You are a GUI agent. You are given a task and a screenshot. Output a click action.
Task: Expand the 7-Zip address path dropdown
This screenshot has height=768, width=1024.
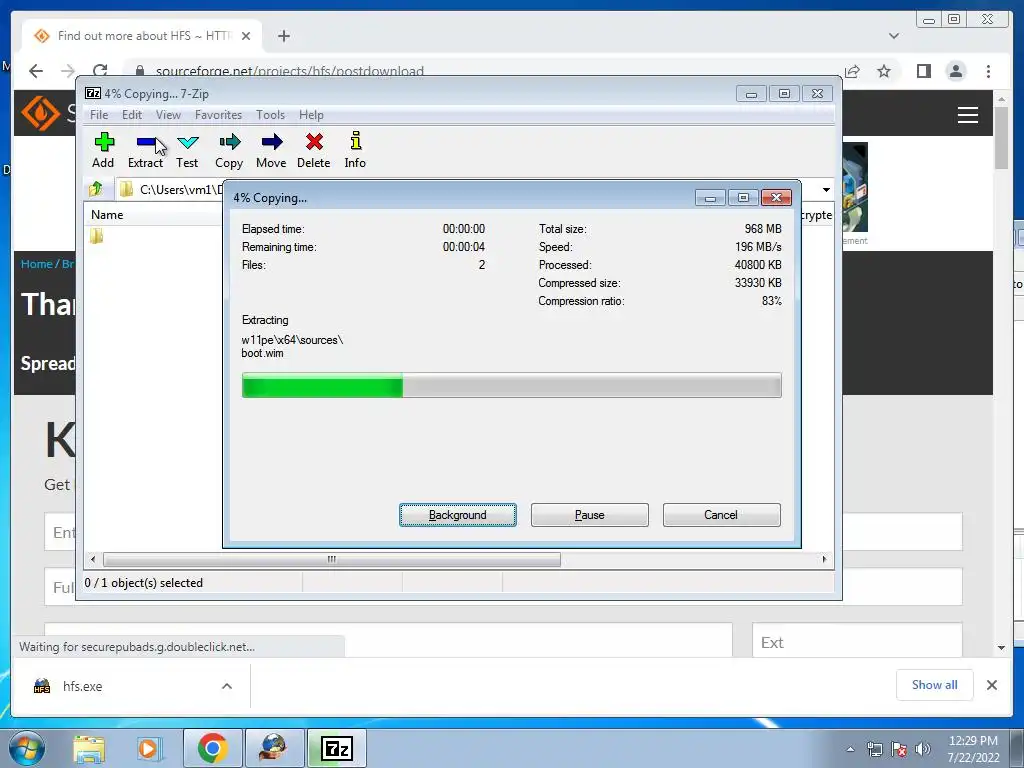[826, 189]
